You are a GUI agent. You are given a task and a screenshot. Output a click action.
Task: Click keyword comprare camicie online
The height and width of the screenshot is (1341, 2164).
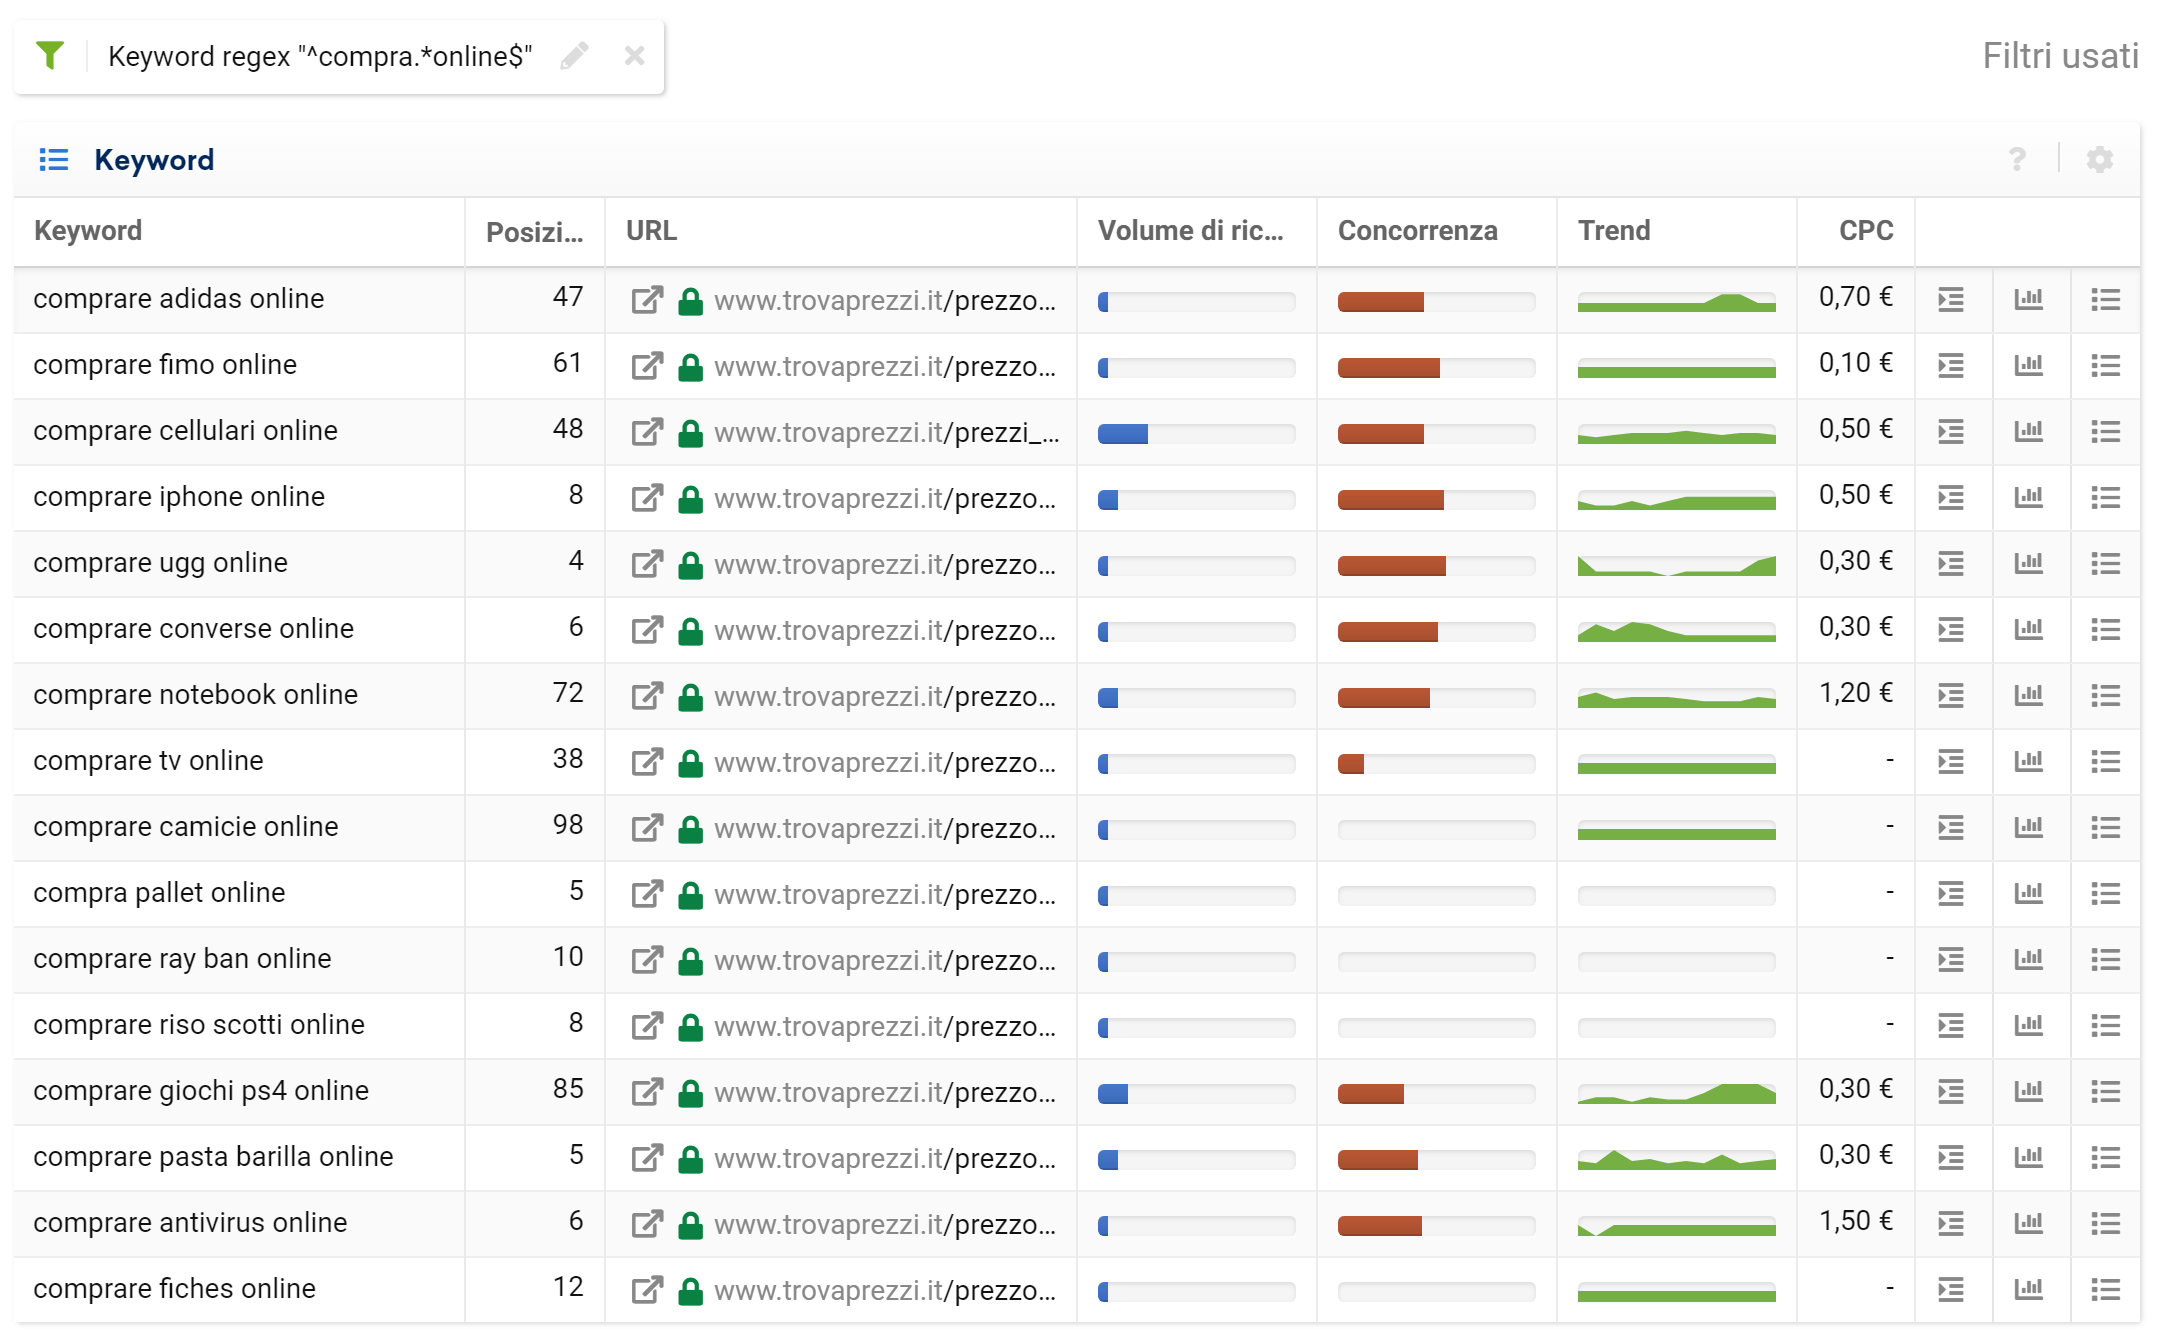click(186, 827)
